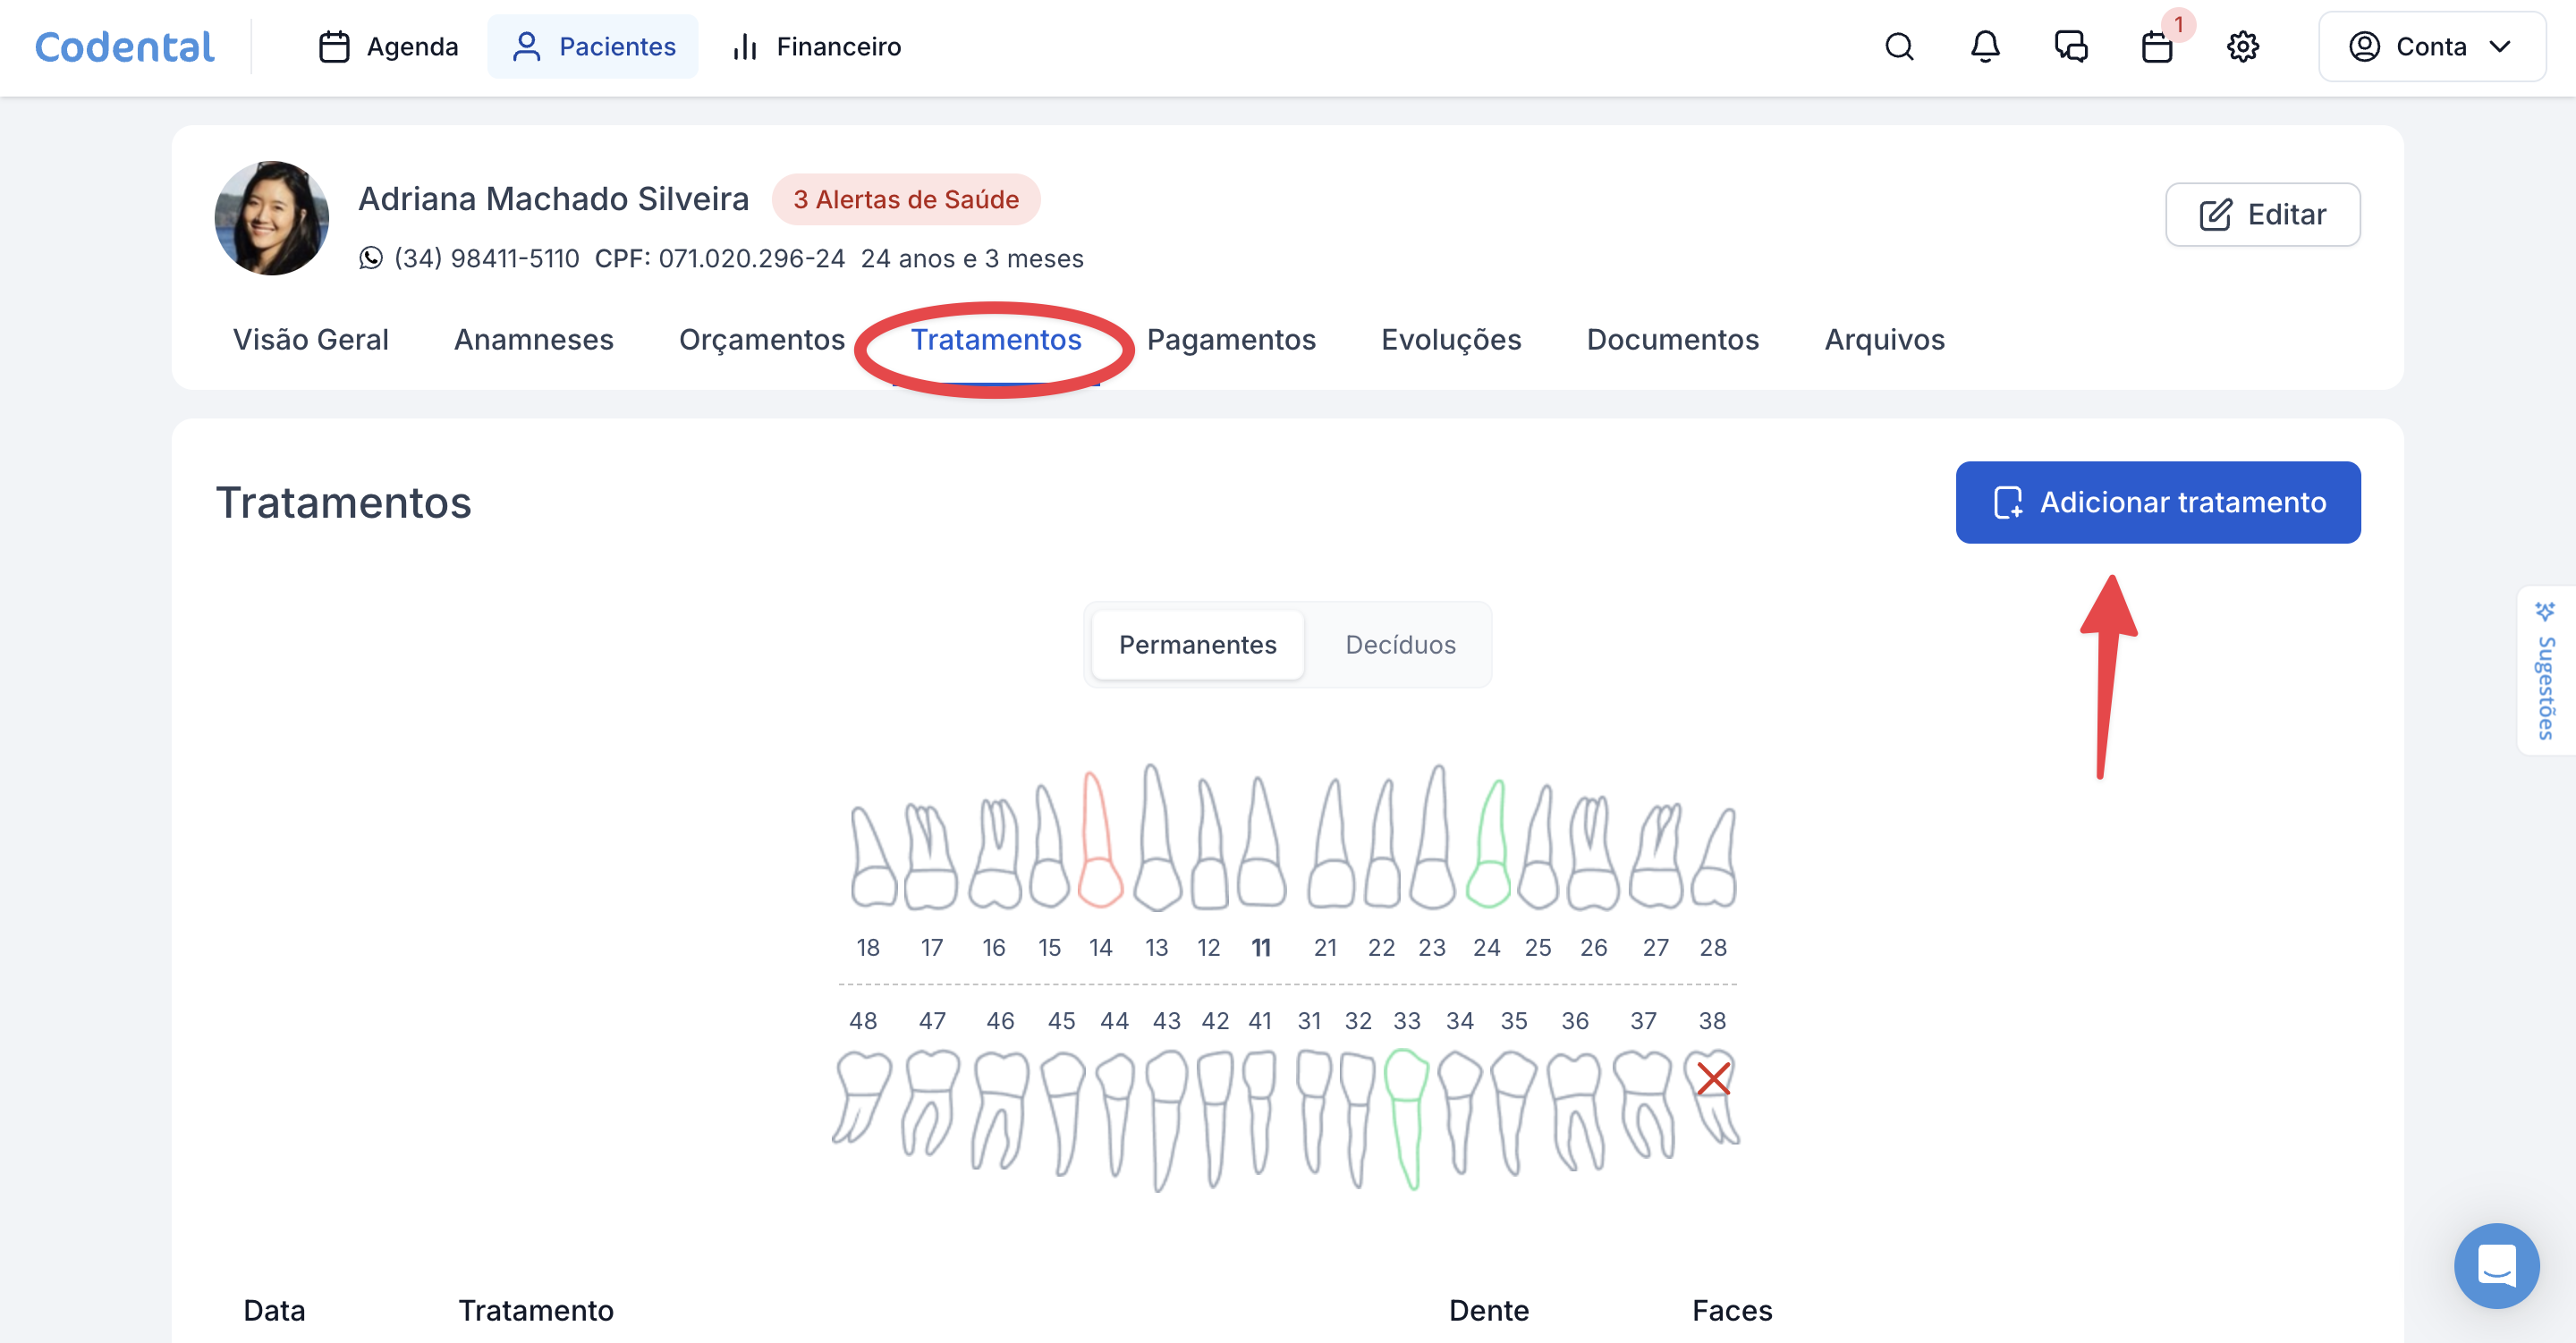Image resolution: width=2576 pixels, height=1343 pixels.
Task: Click the patient profile photo
Action: 271,218
